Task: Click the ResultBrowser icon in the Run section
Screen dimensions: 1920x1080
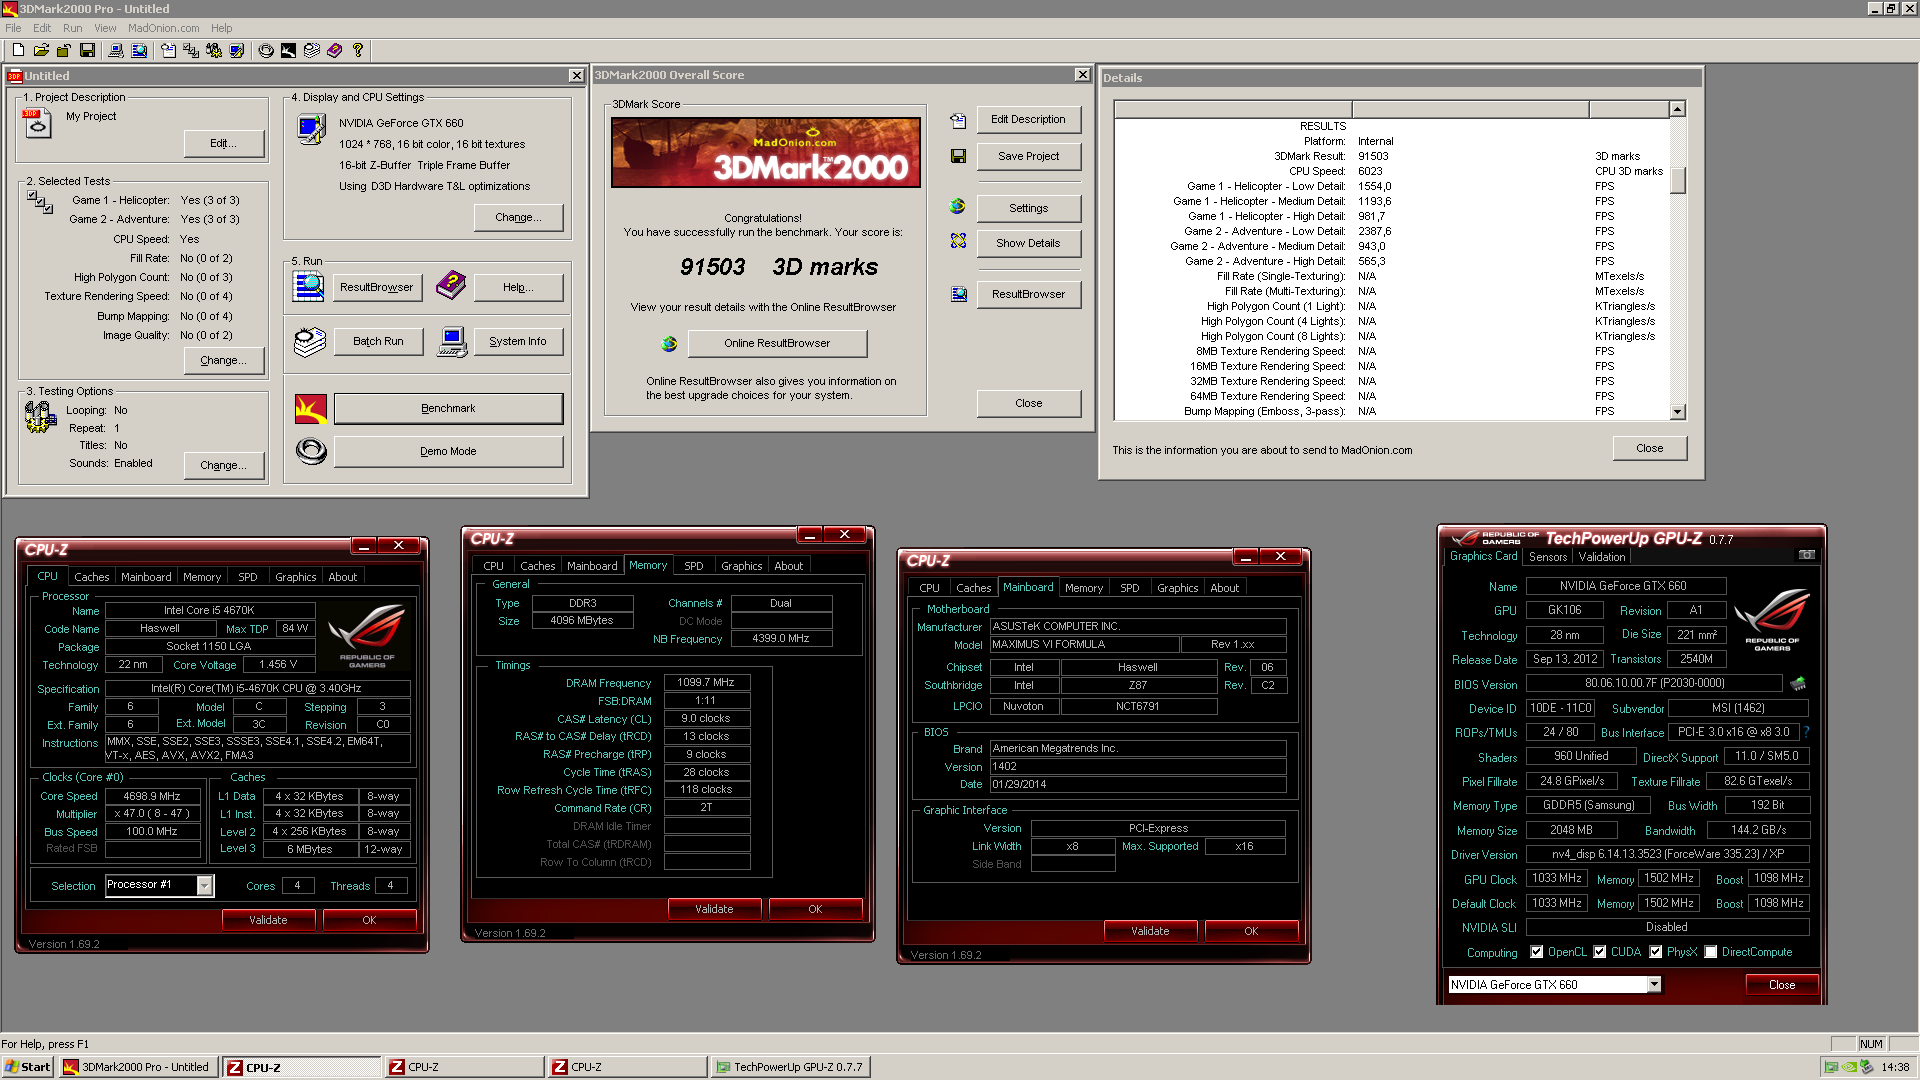Action: 308,287
